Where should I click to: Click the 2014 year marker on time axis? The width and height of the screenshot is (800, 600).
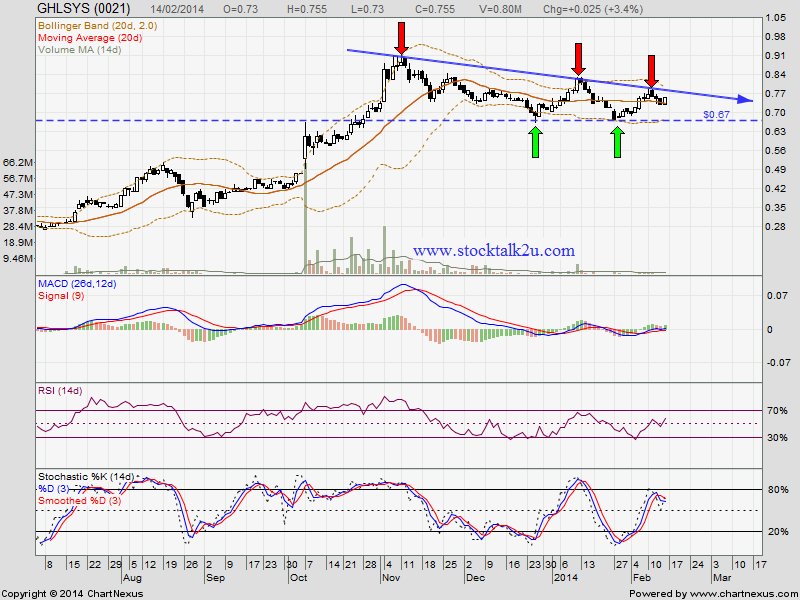pyautogui.click(x=566, y=578)
